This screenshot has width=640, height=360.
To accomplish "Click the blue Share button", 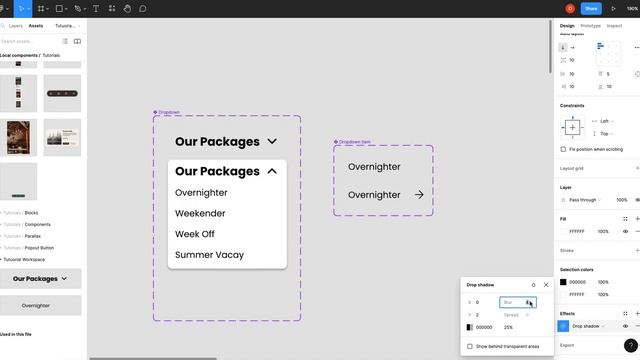I will (x=591, y=9).
